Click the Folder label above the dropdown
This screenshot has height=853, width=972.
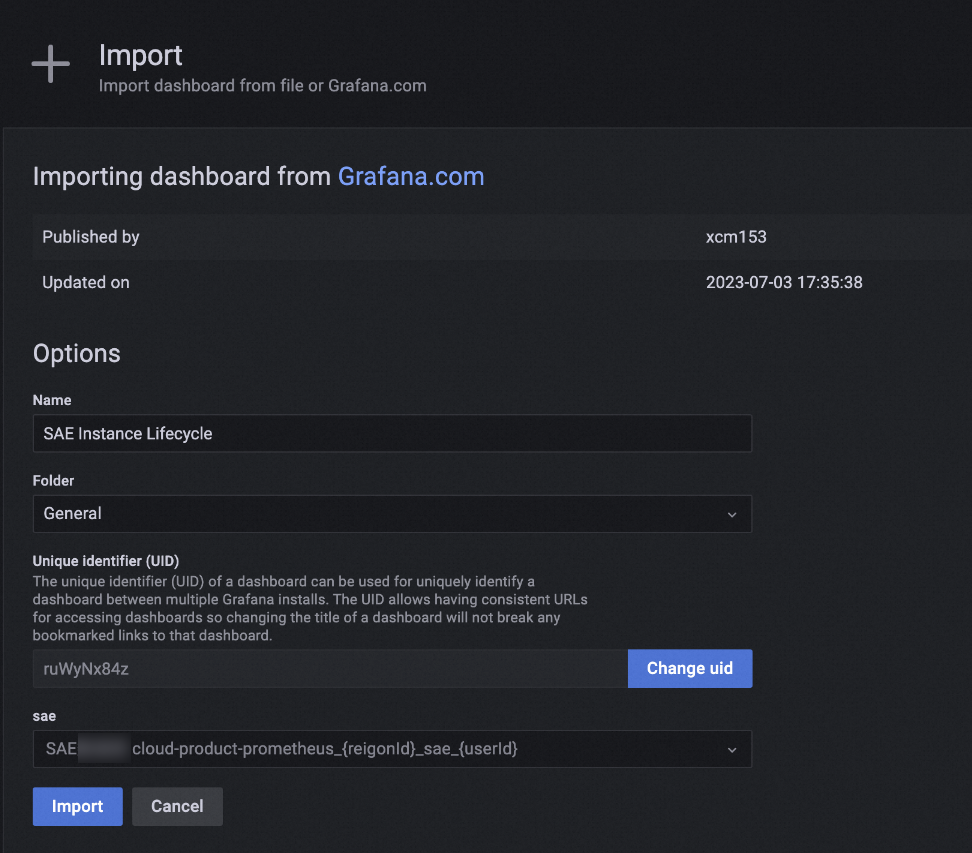pyautogui.click(x=53, y=481)
